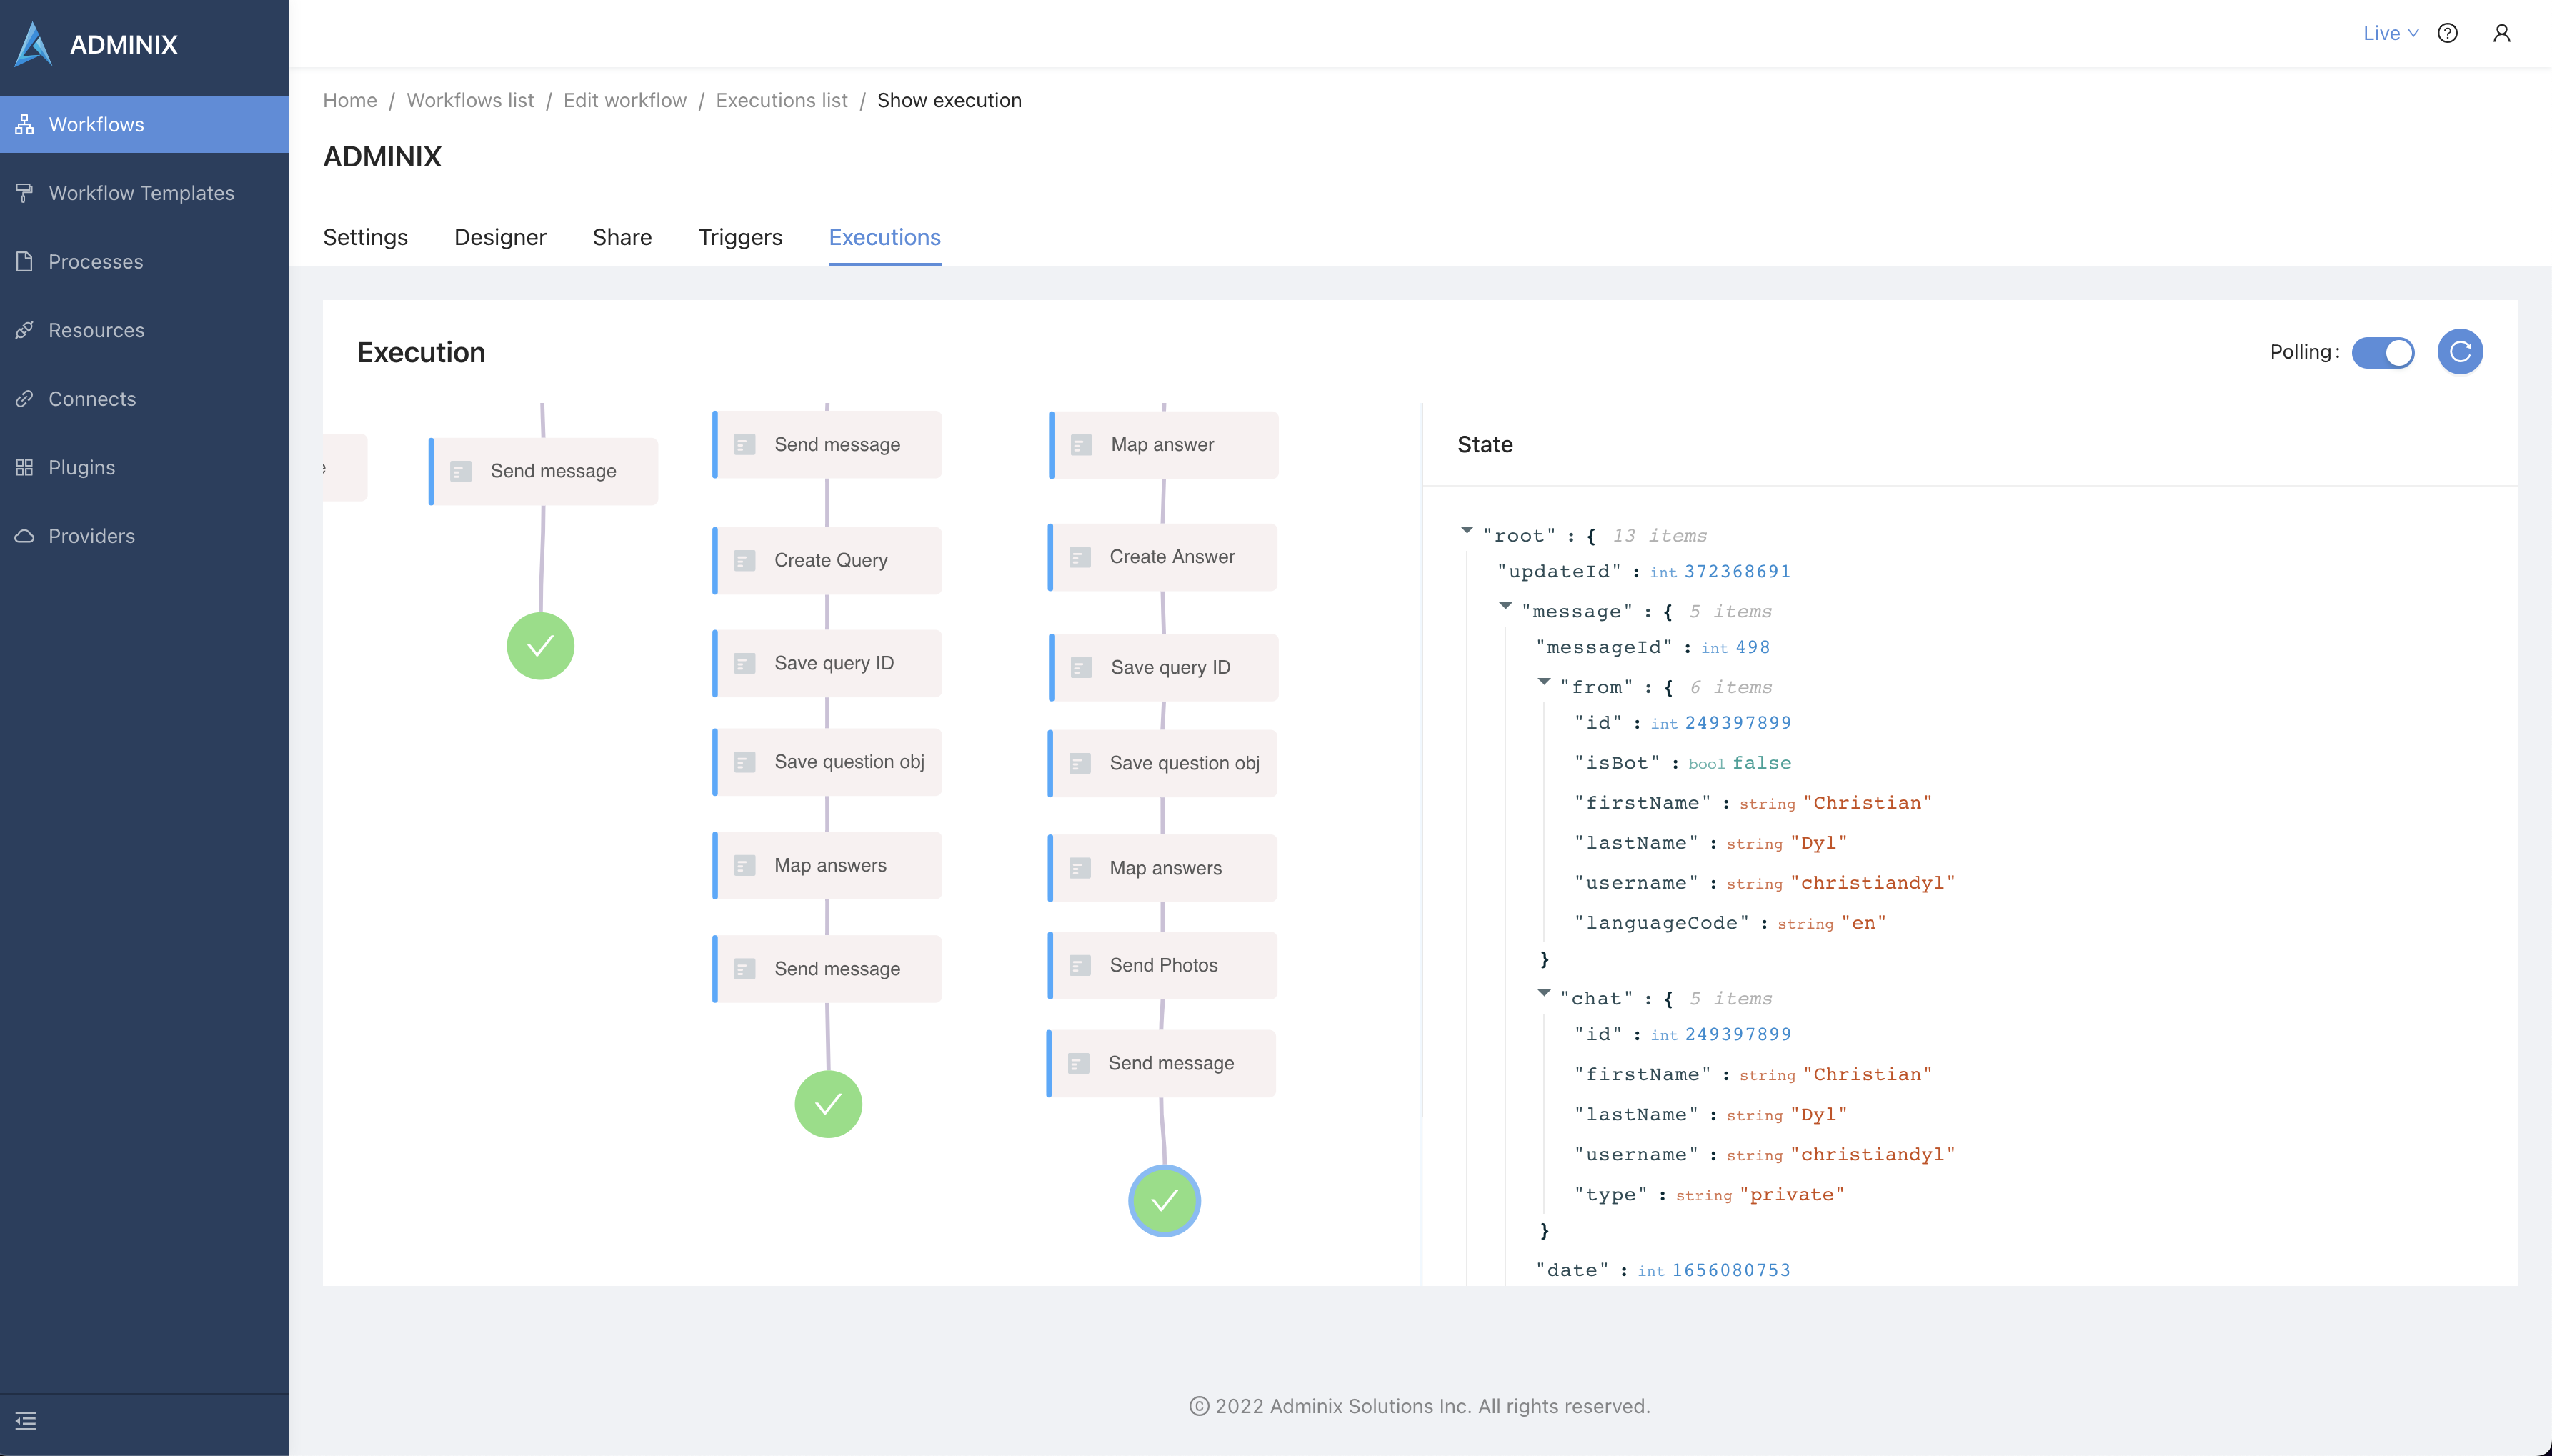Select the highlighted green checkmark end node
This screenshot has width=2552, height=1456.
pyautogui.click(x=1164, y=1201)
